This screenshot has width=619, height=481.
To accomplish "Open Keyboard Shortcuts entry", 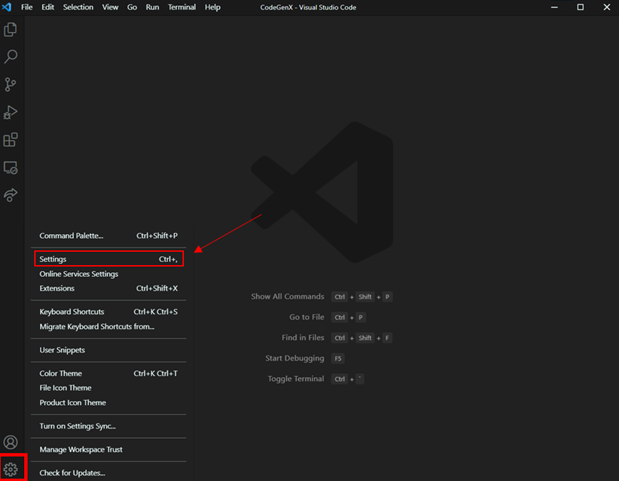I will 109,312.
